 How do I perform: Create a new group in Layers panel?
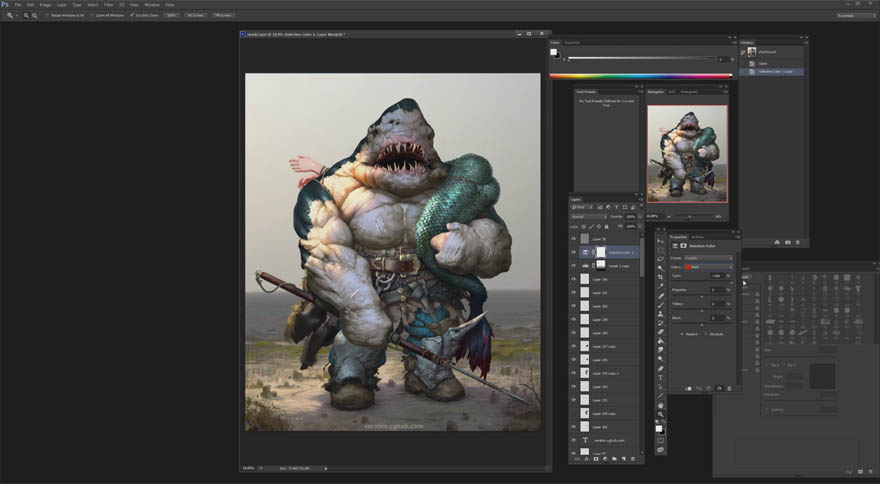[614, 459]
